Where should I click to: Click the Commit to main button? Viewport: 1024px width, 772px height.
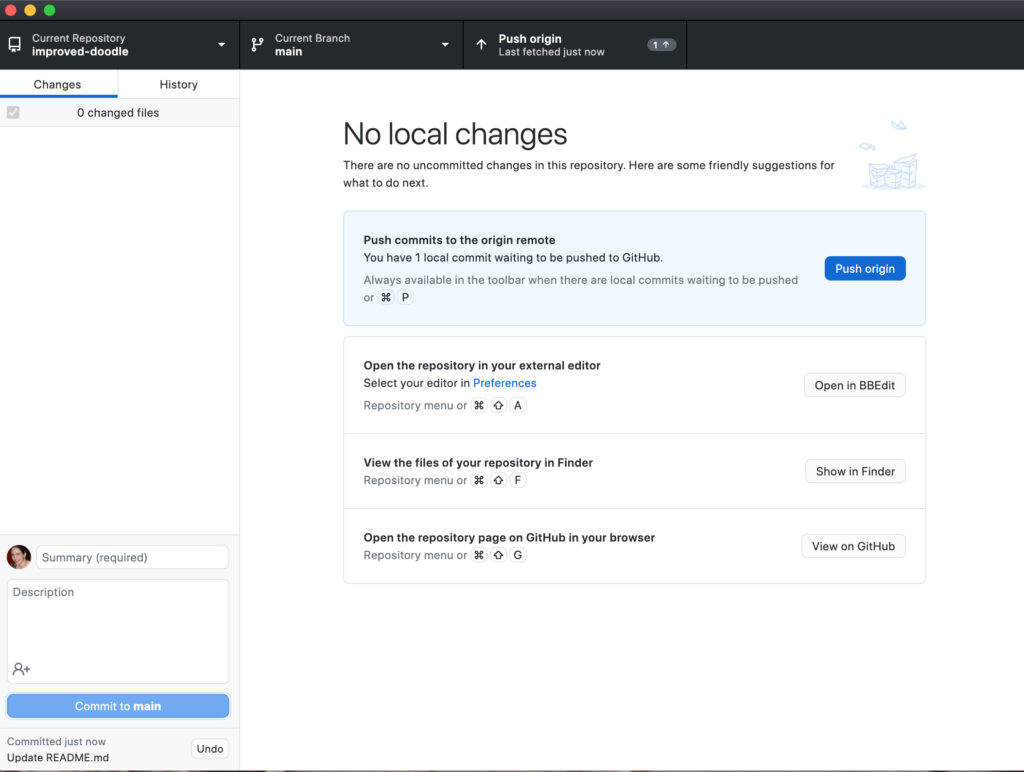(118, 706)
